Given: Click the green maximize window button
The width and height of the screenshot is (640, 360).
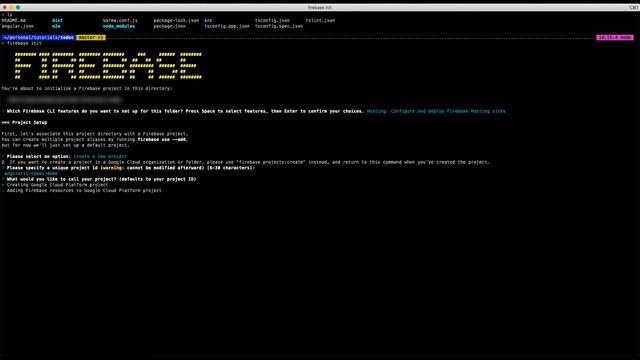Looking at the screenshot, I should [18, 7].
